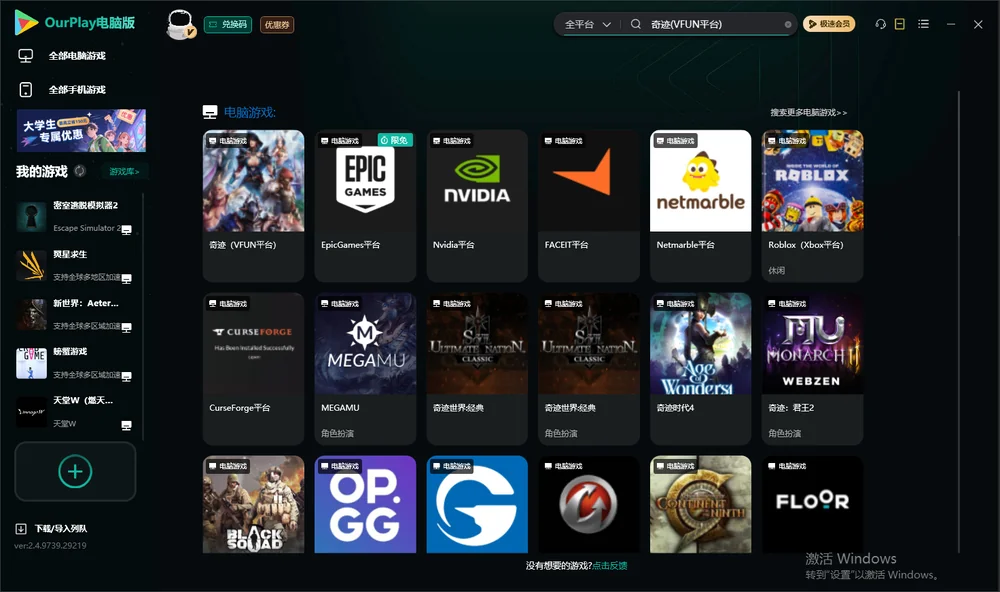Add a game with the plus button
1000x592 pixels.
pyautogui.click(x=75, y=471)
